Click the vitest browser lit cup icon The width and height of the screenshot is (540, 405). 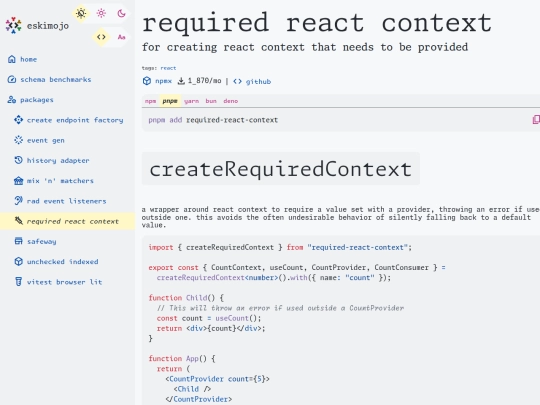point(19,282)
